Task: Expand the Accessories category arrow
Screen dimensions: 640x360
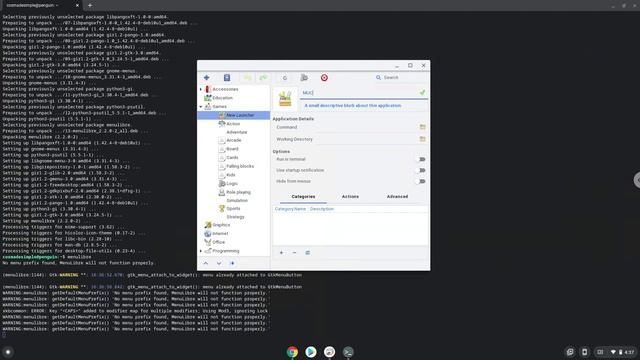Action: (x=200, y=89)
